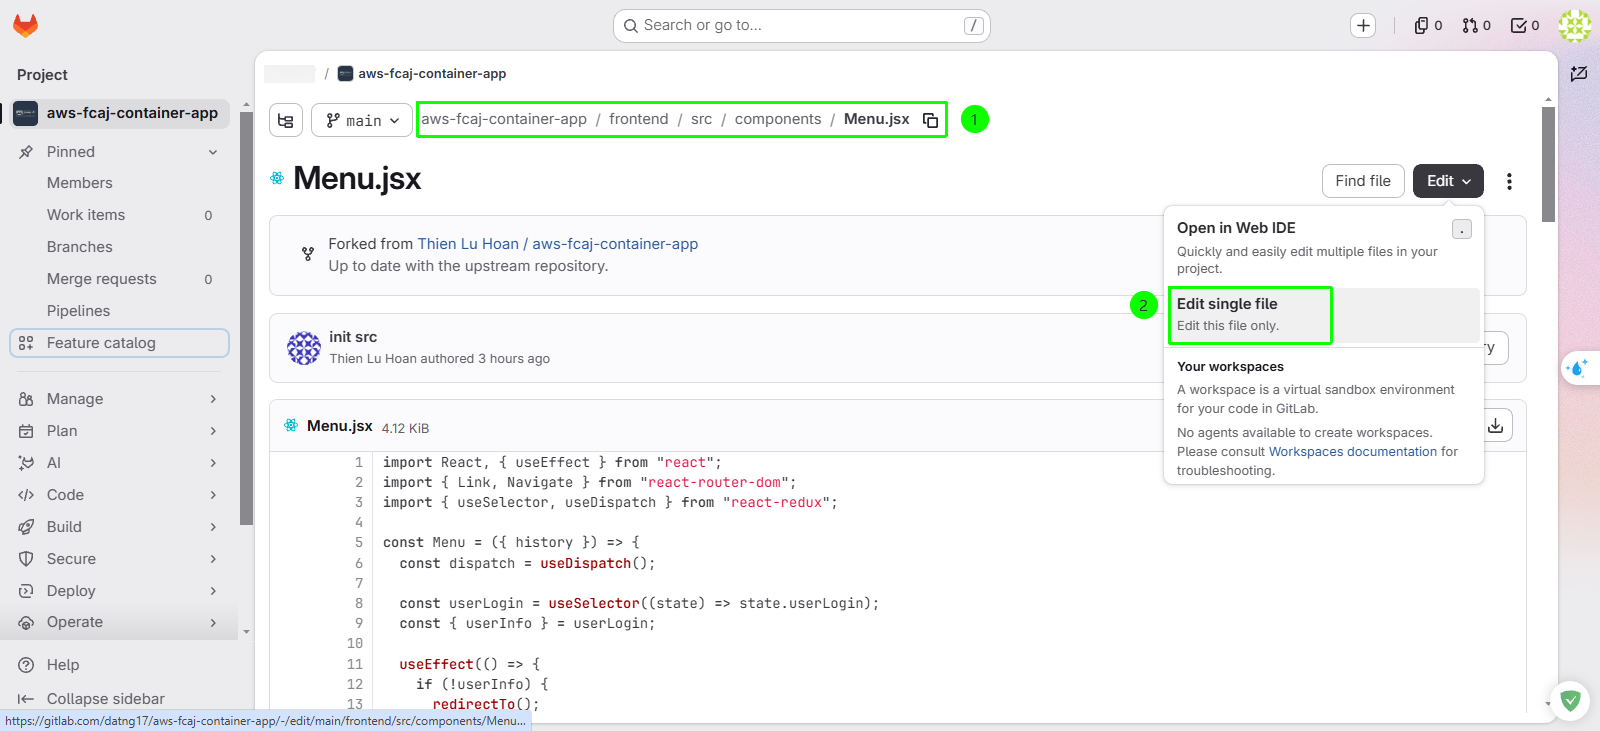Expand the Secure sidebar section

click(120, 559)
